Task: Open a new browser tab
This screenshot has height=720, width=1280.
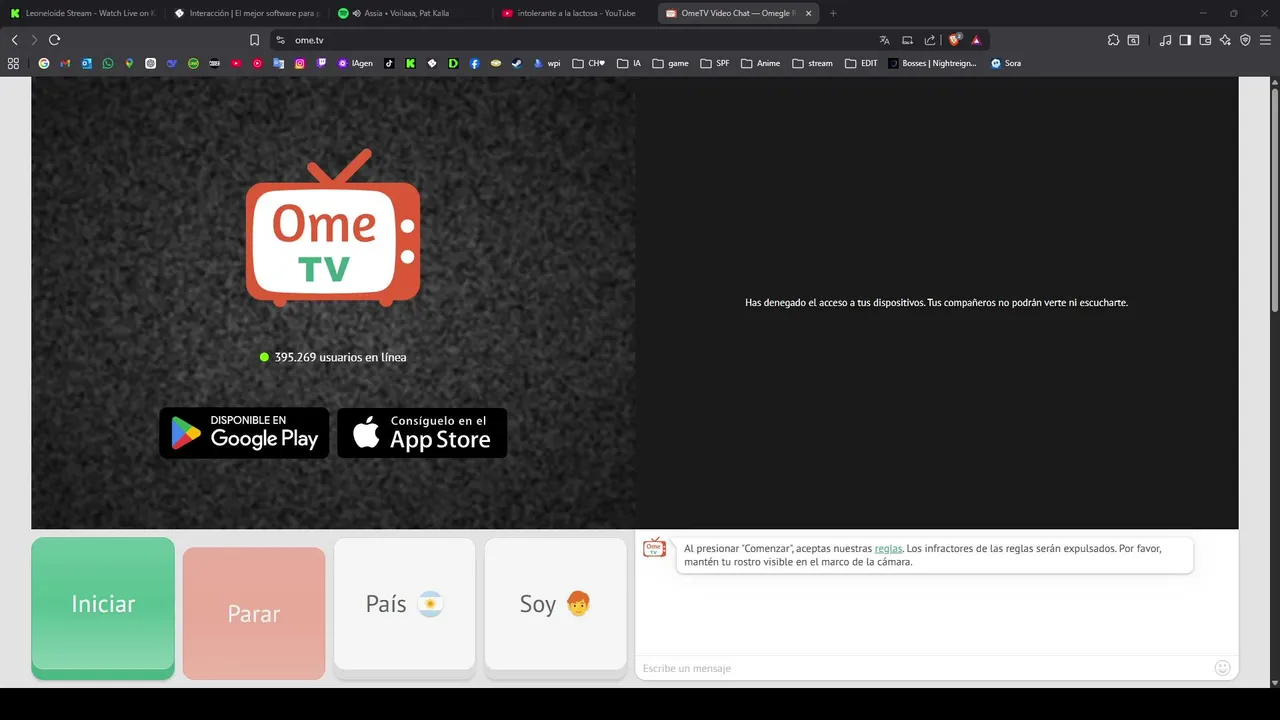Action: coord(833,13)
